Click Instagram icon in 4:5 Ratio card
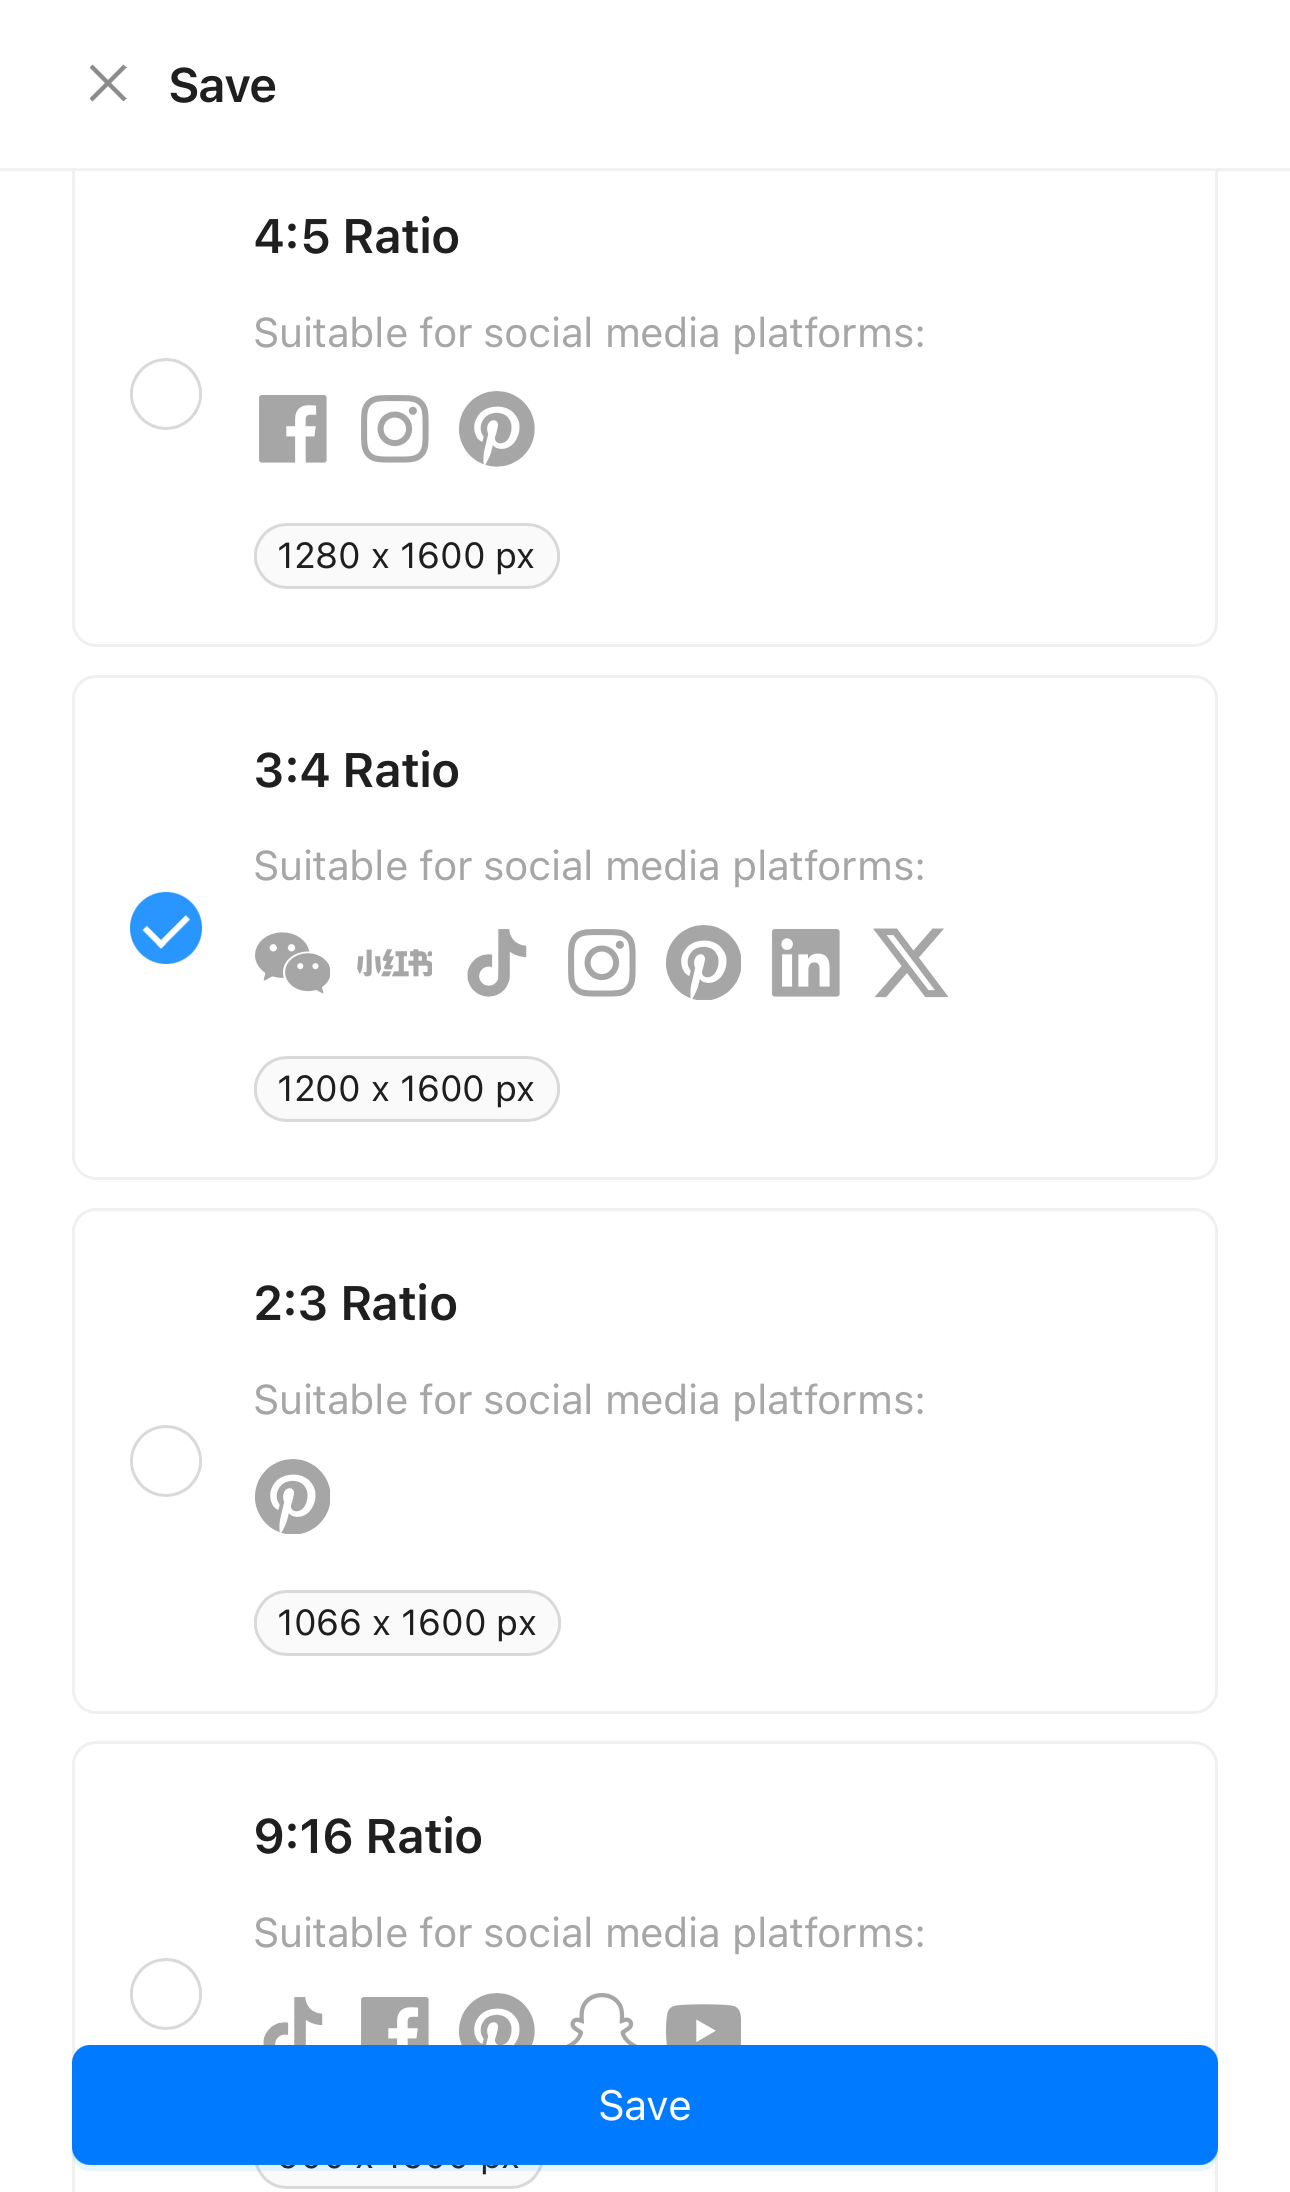The width and height of the screenshot is (1290, 2192). [395, 429]
